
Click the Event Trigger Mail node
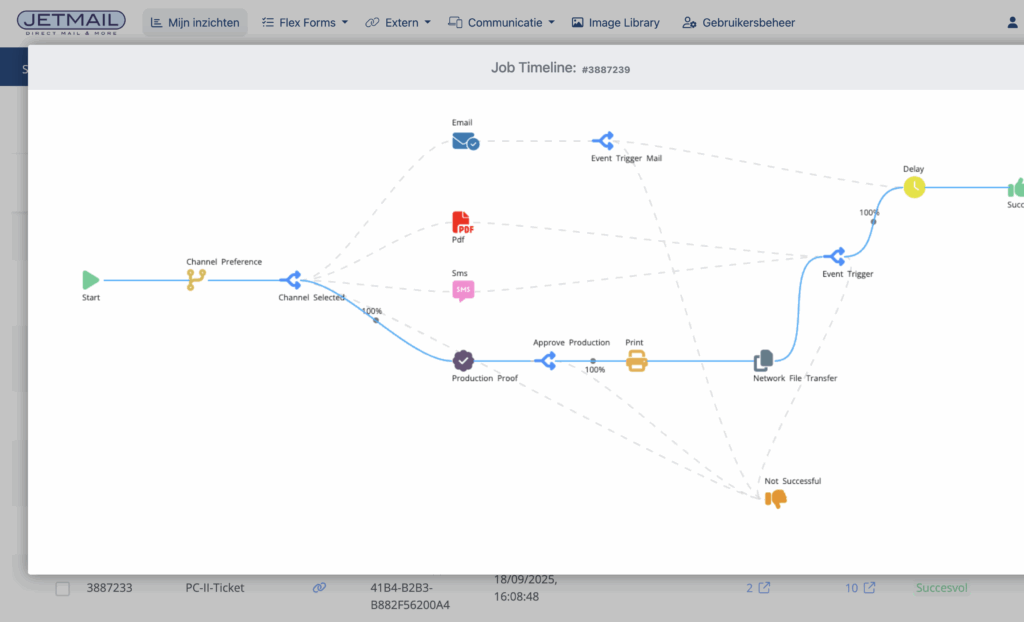(x=602, y=141)
